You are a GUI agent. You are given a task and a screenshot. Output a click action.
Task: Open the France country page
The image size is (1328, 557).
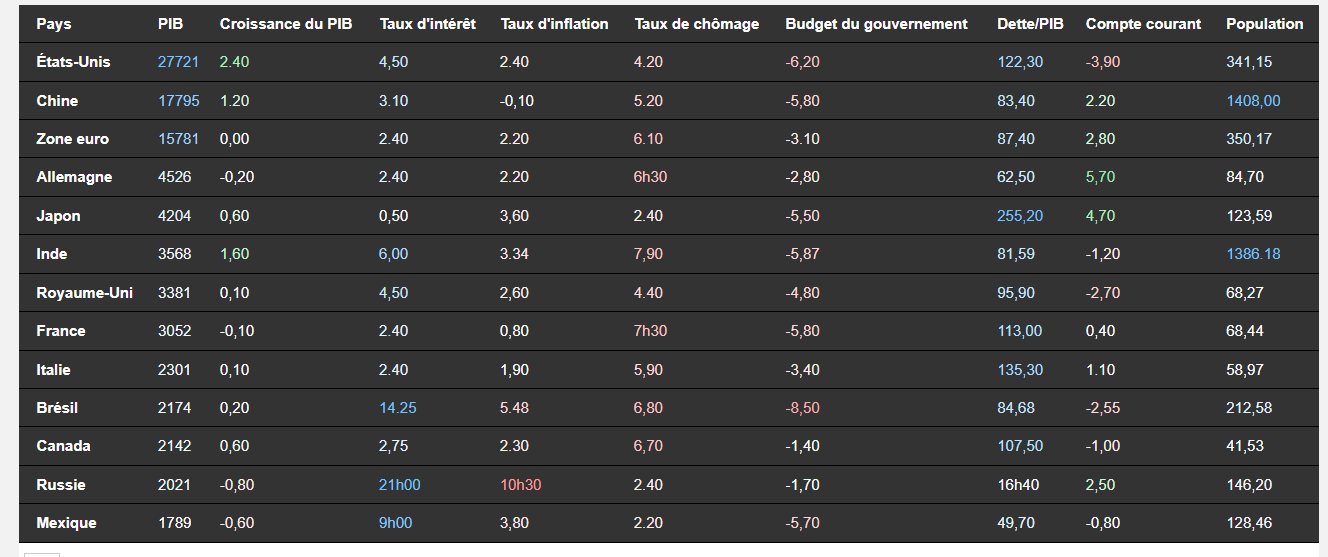coord(61,331)
